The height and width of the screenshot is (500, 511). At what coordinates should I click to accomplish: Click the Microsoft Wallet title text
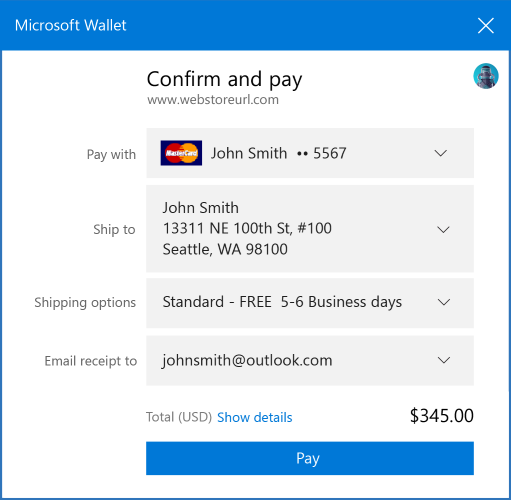(71, 25)
